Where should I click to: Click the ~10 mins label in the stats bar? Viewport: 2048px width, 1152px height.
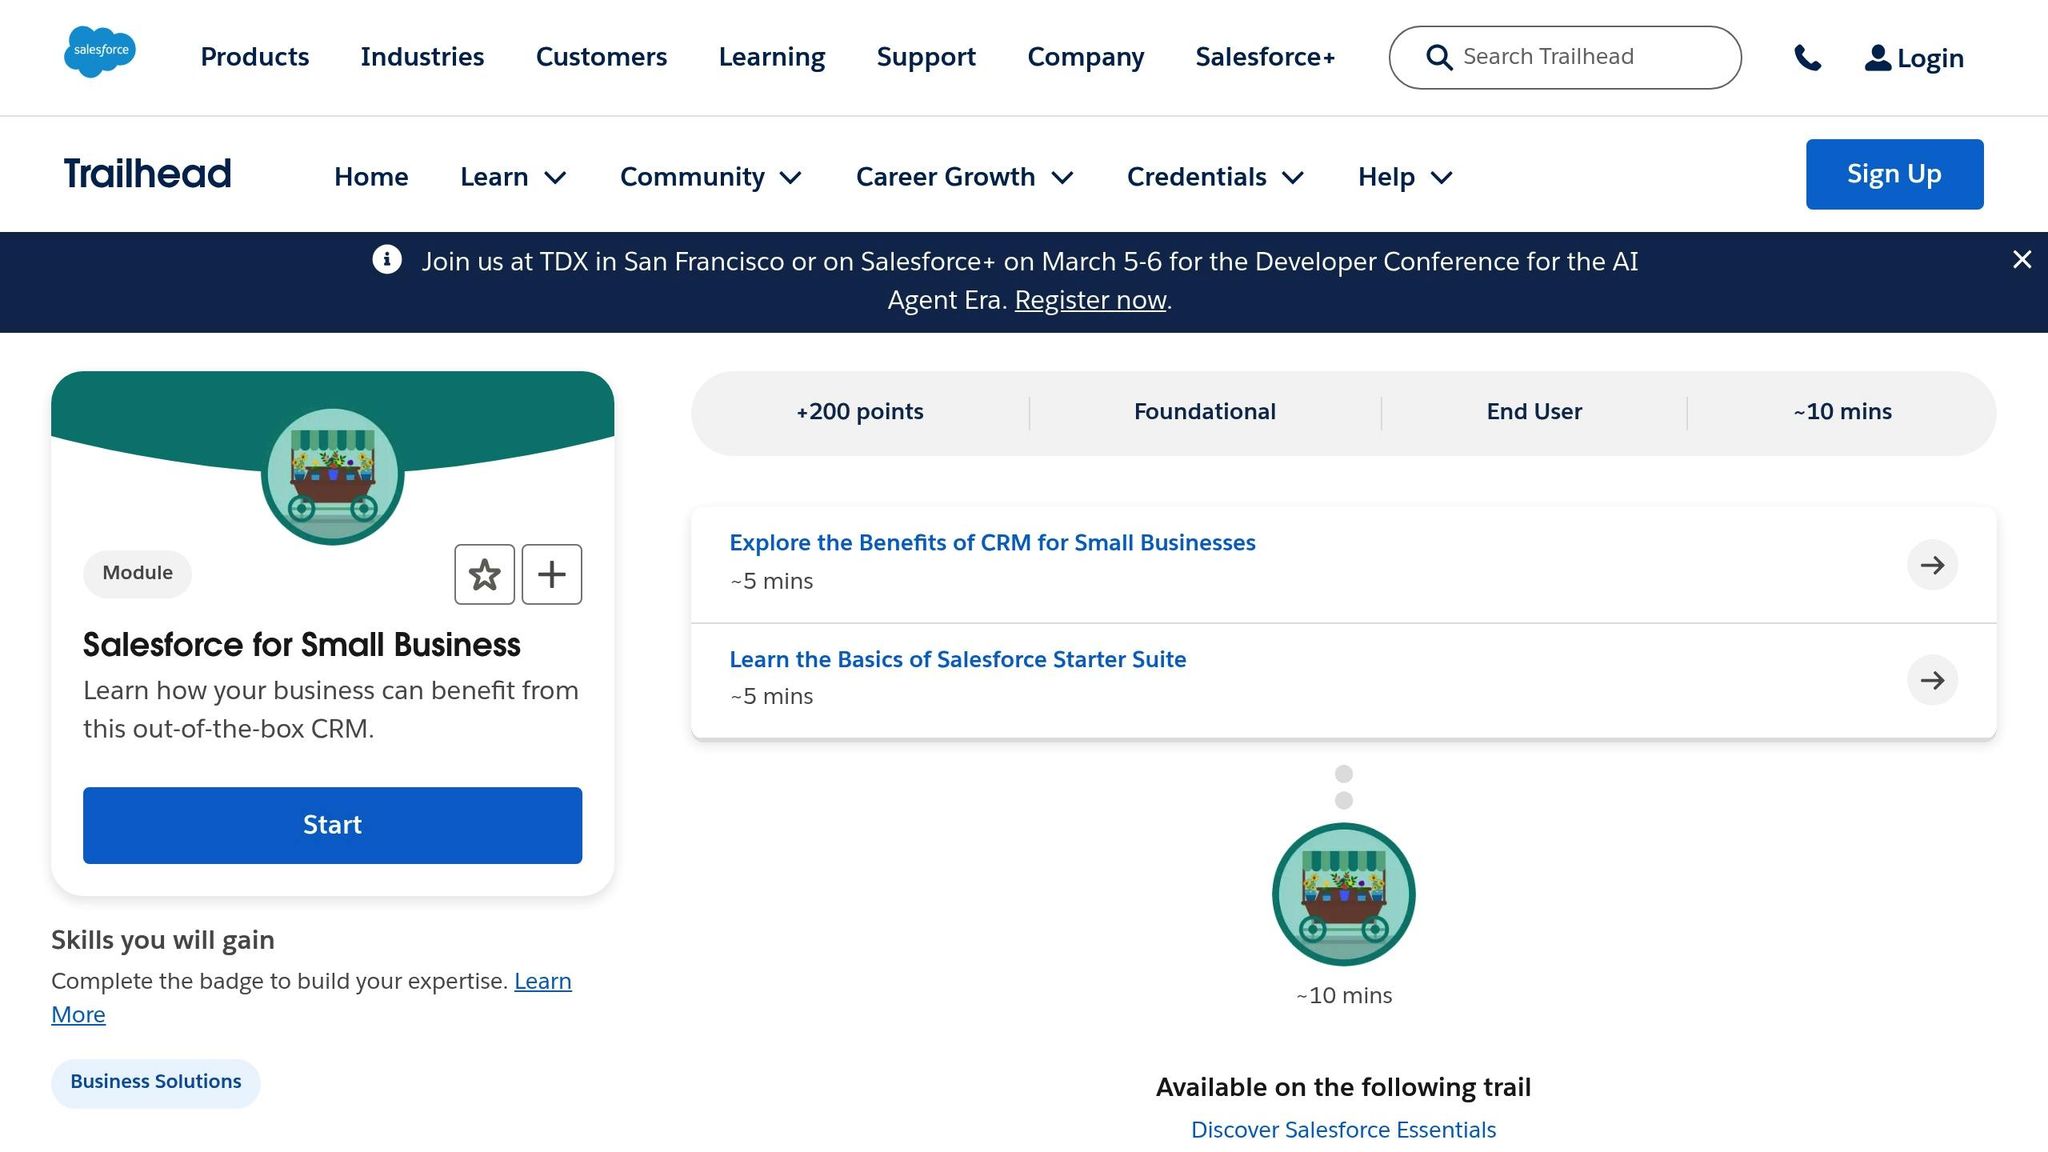(1842, 412)
